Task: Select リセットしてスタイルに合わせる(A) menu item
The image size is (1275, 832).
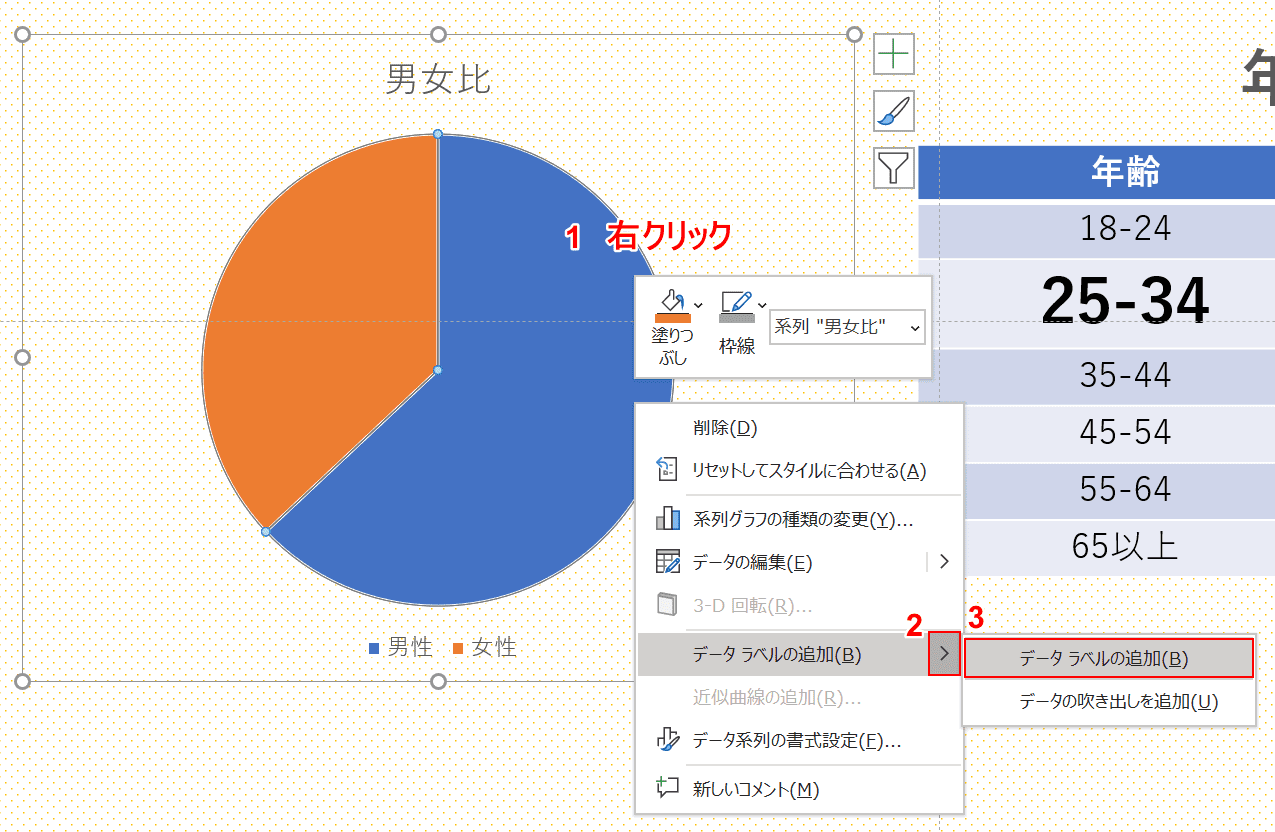Action: pos(799,471)
